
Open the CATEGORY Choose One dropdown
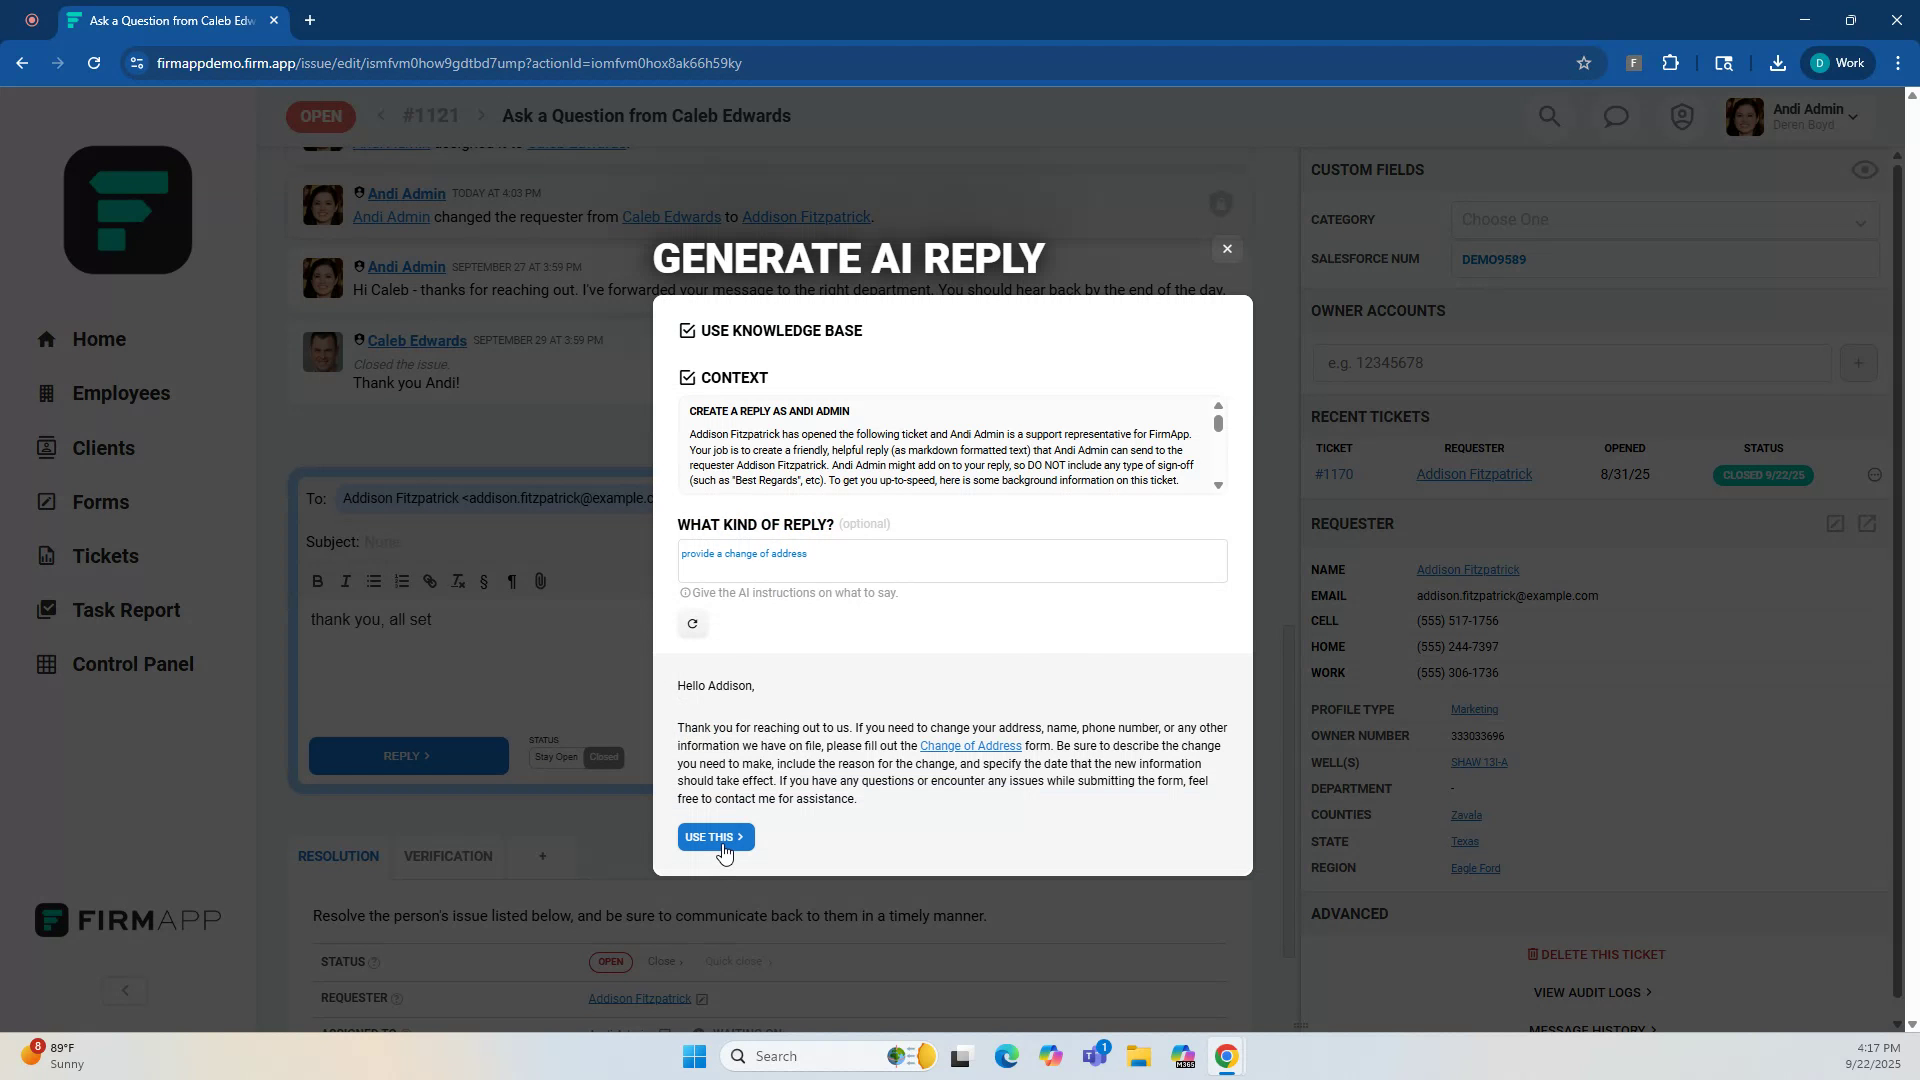tap(1662, 219)
